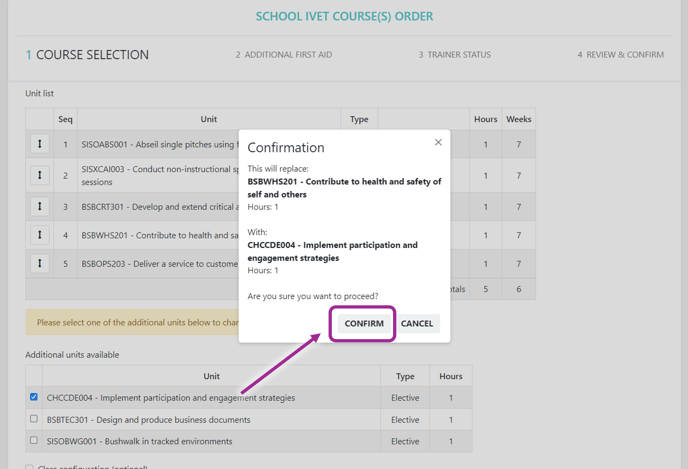This screenshot has height=469, width=688.
Task: Click bold CHCCDE004 text in the dialog
Action: click(x=333, y=251)
